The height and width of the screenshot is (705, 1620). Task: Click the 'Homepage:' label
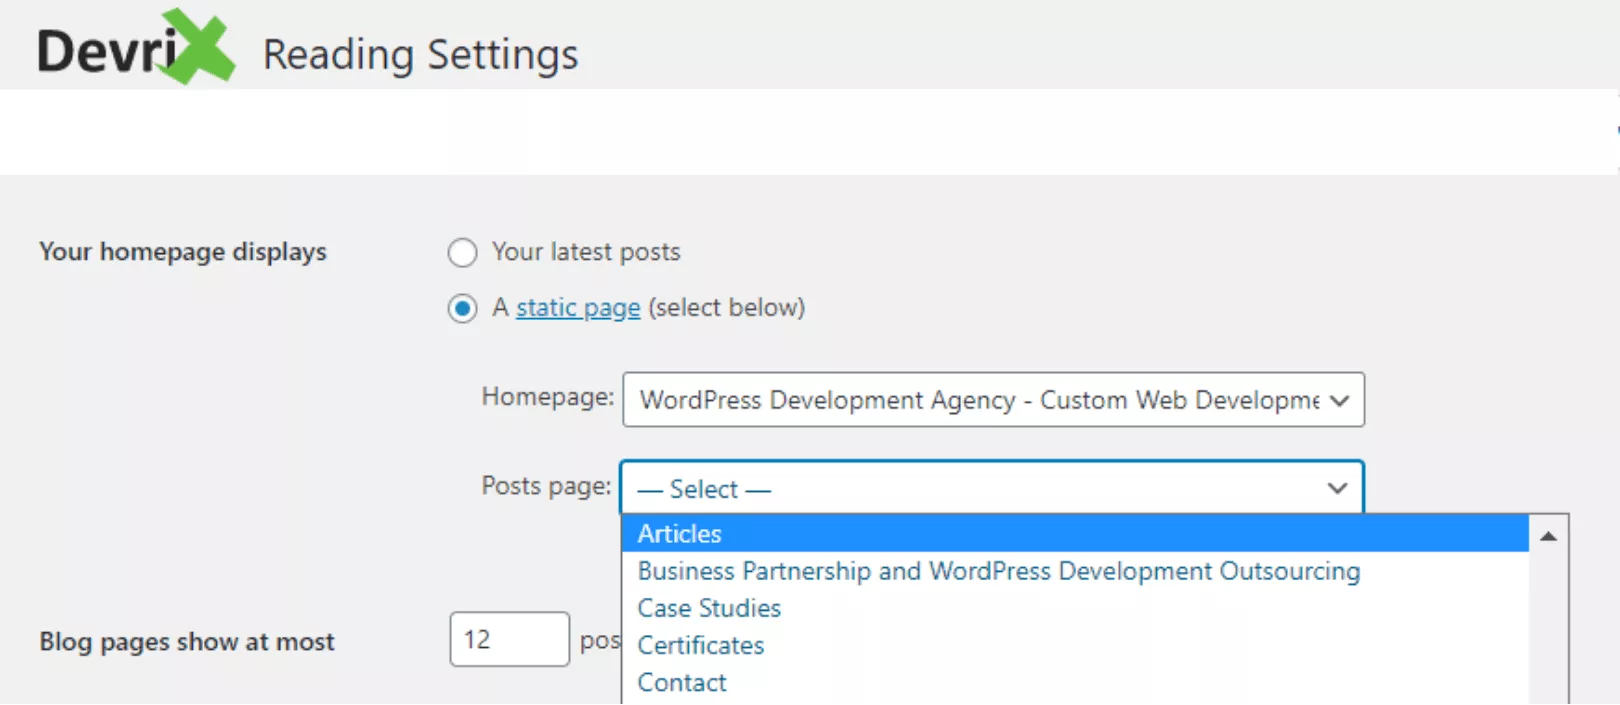coord(548,397)
